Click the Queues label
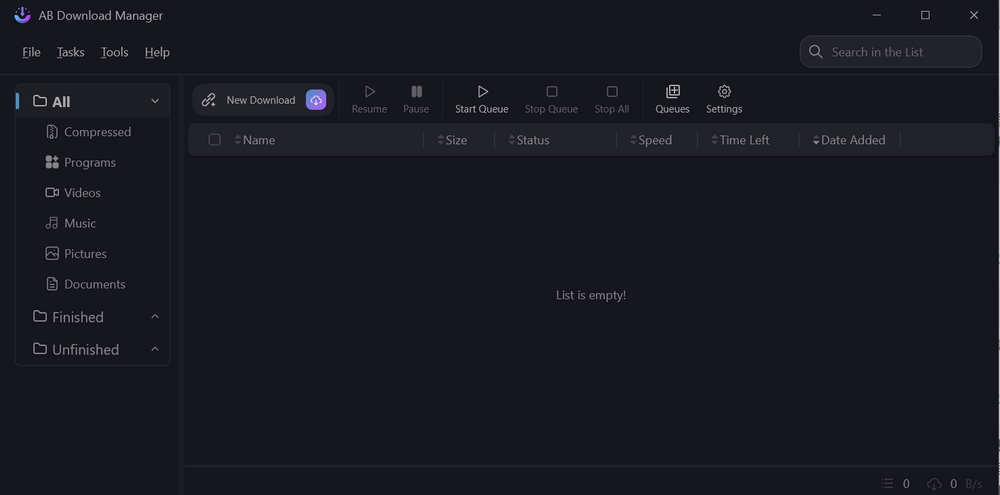This screenshot has height=495, width=1000. (672, 109)
